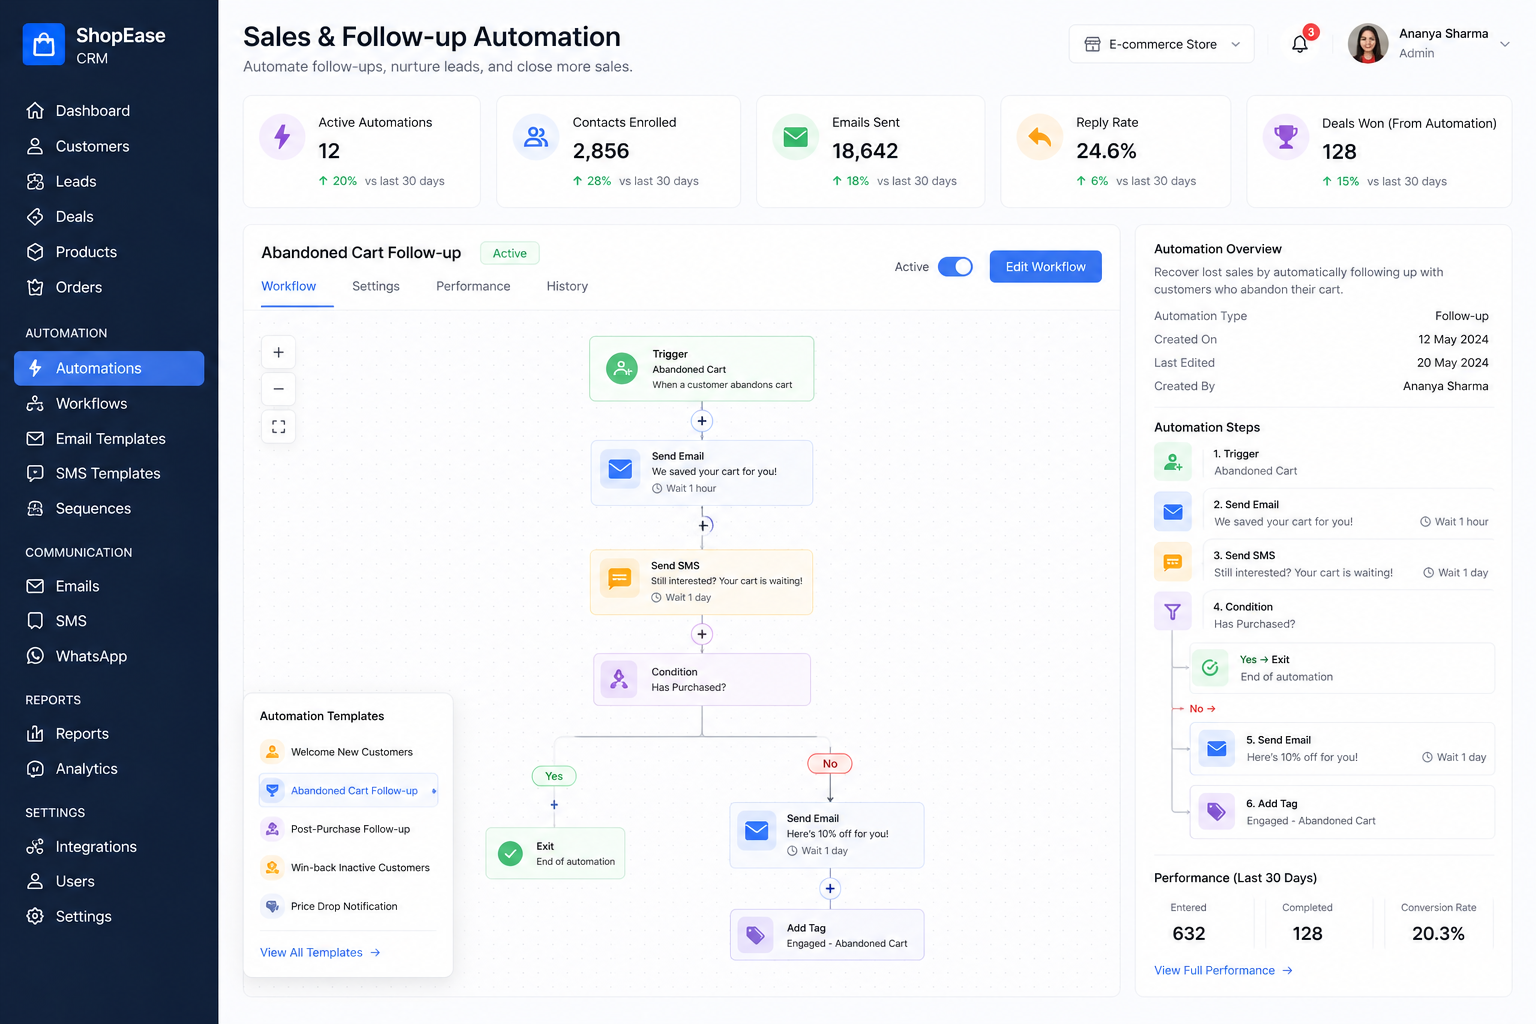
Task: Click the Deals Won trophy icon
Action: [x=1286, y=136]
